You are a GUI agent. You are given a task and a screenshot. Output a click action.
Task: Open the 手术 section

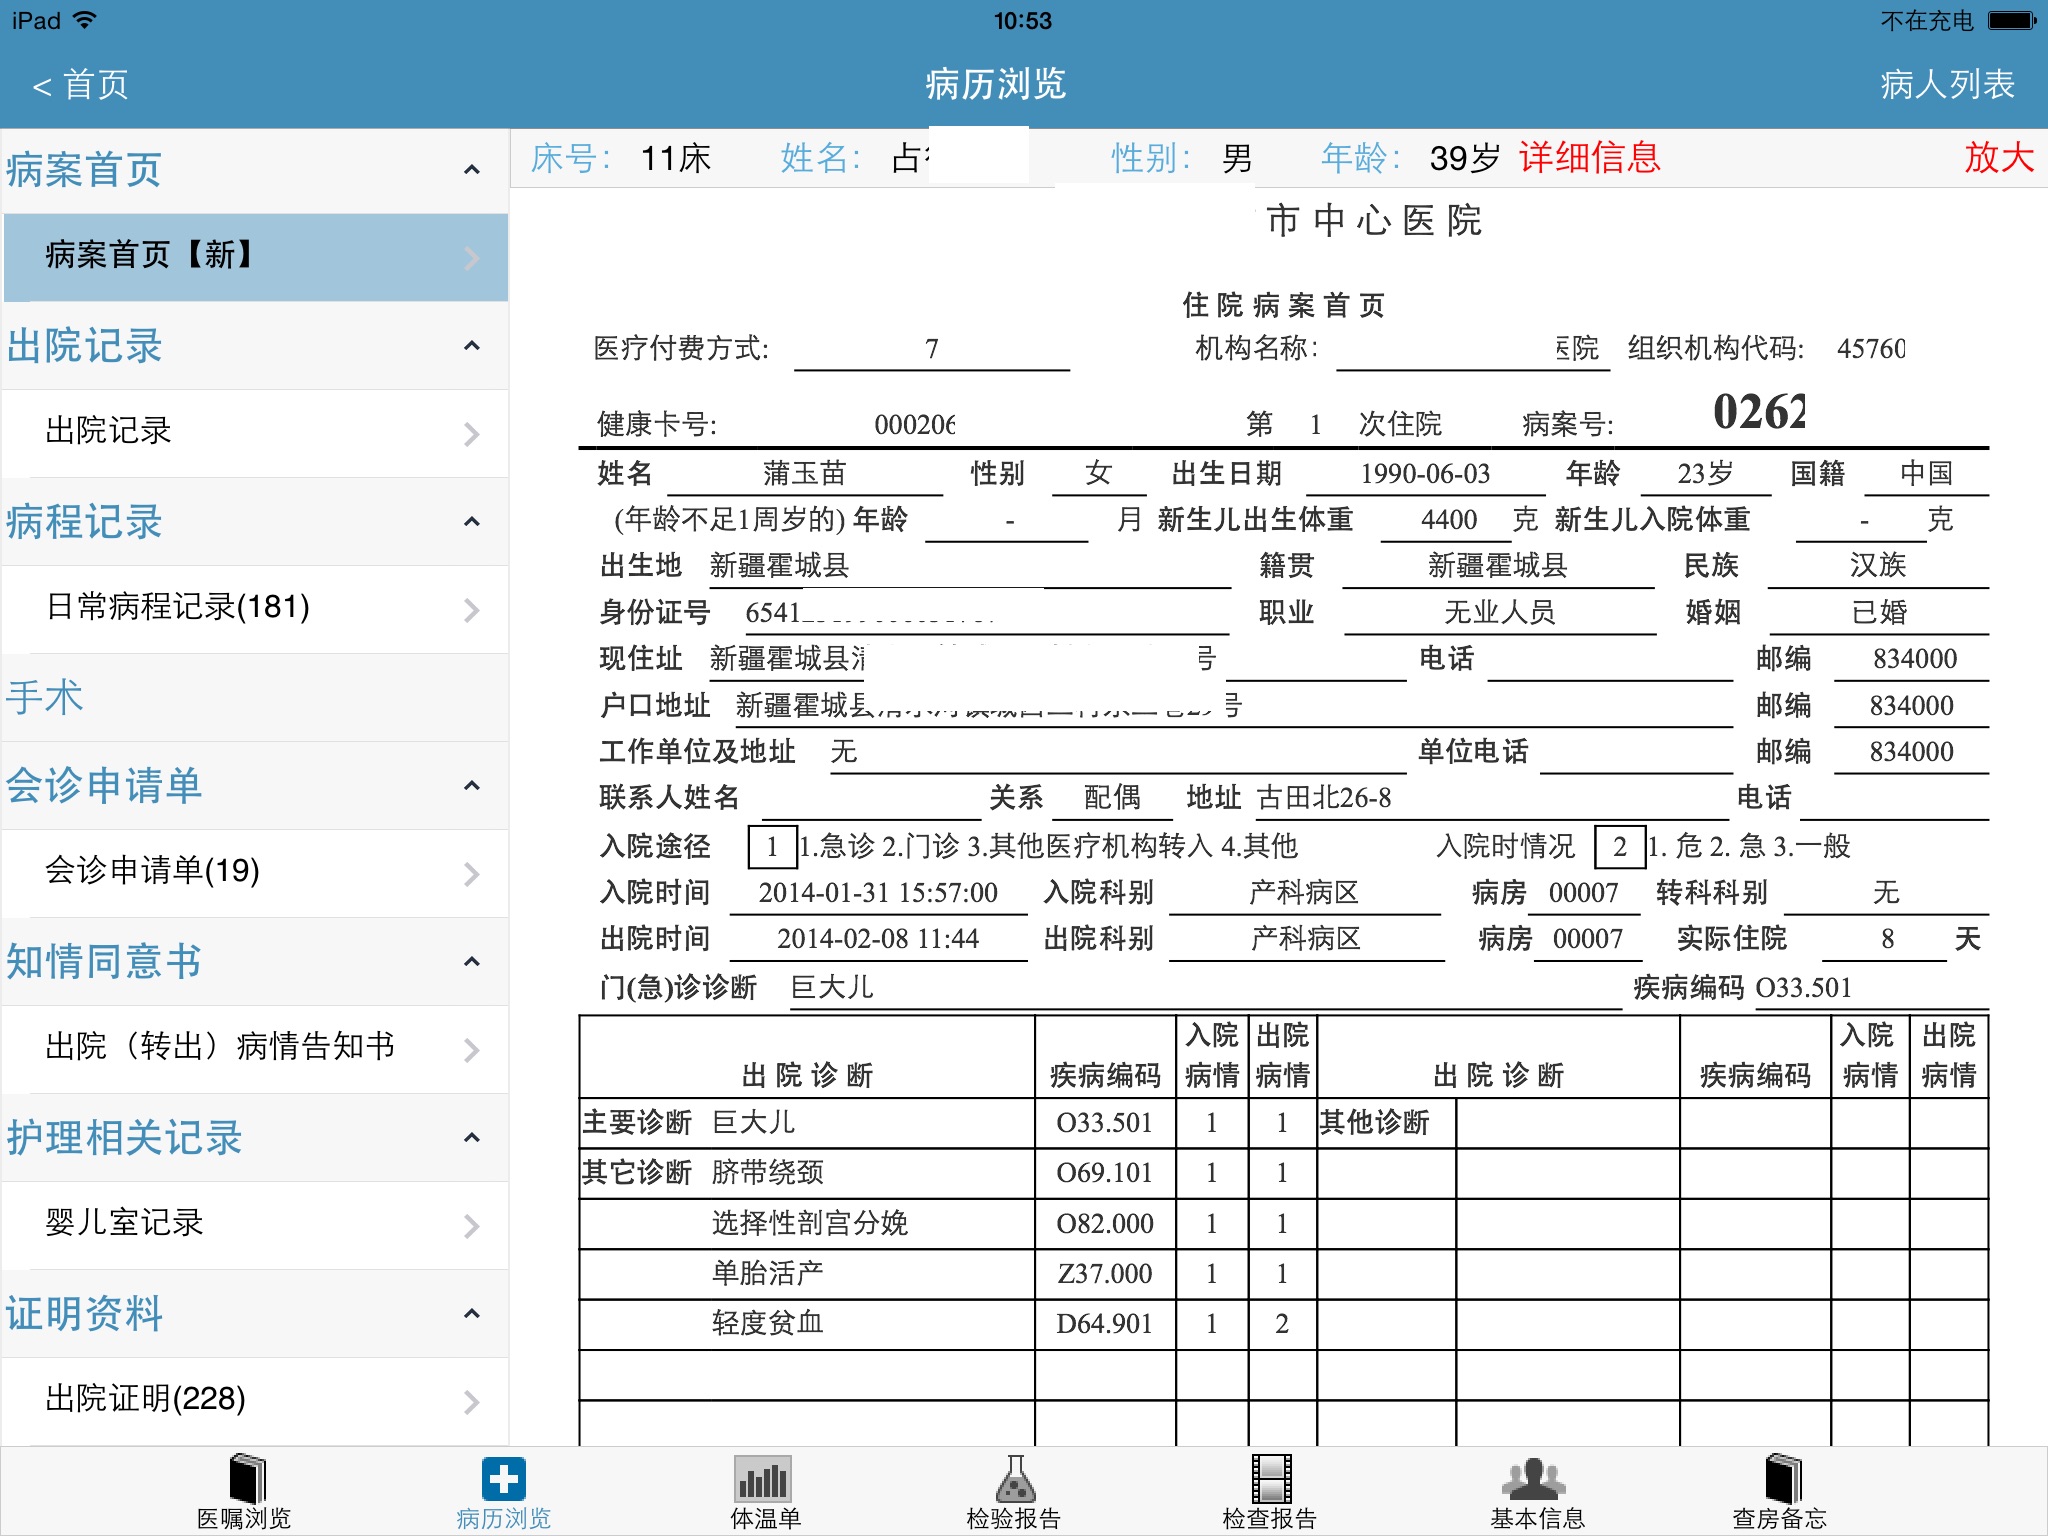[256, 697]
